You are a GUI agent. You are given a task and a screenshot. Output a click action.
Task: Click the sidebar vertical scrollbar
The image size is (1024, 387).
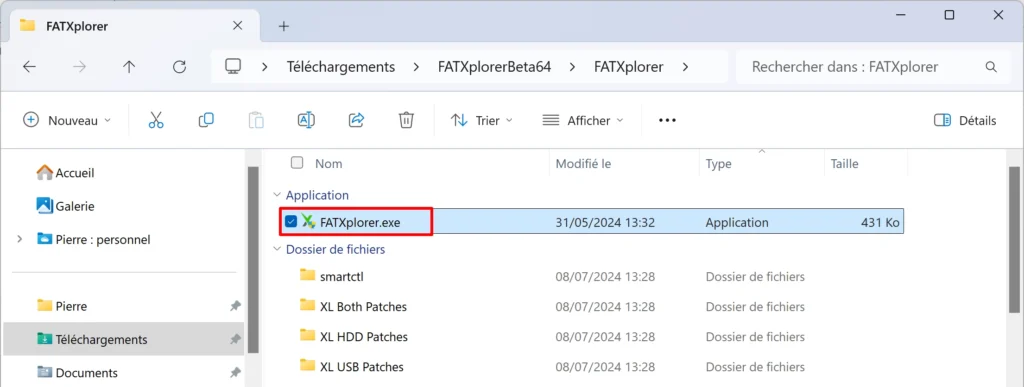[253, 259]
